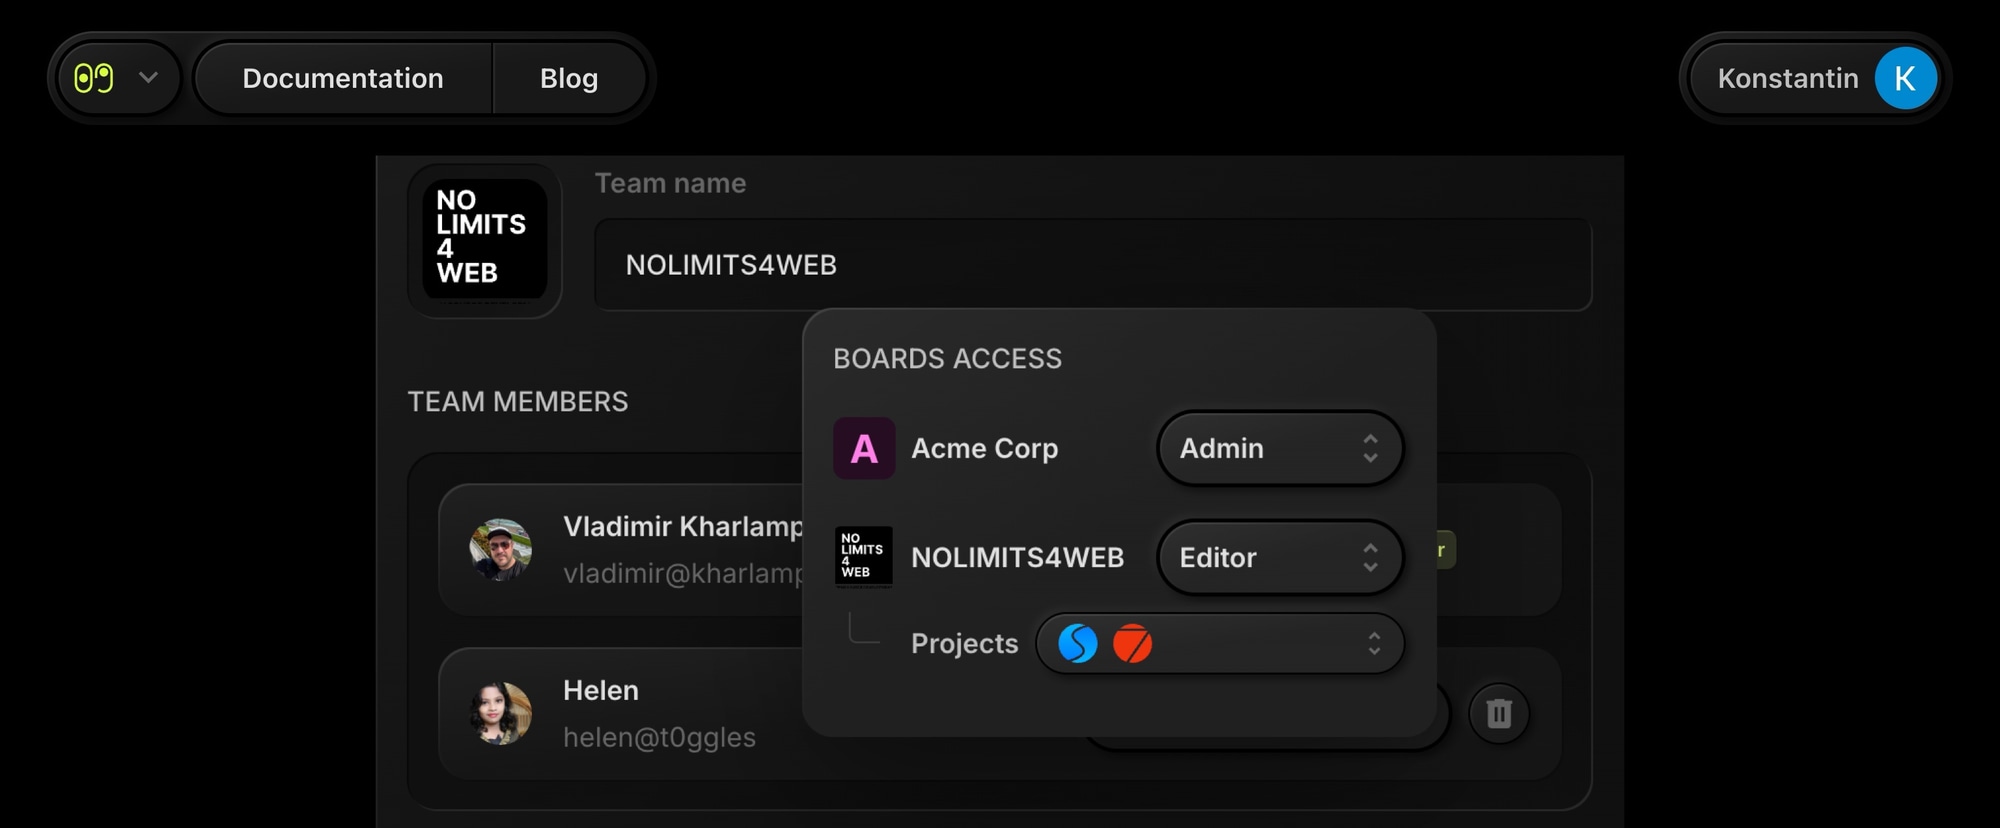Viewport: 2000px width, 828px height.
Task: Open the Projects selection dropdown
Action: tap(1220, 643)
